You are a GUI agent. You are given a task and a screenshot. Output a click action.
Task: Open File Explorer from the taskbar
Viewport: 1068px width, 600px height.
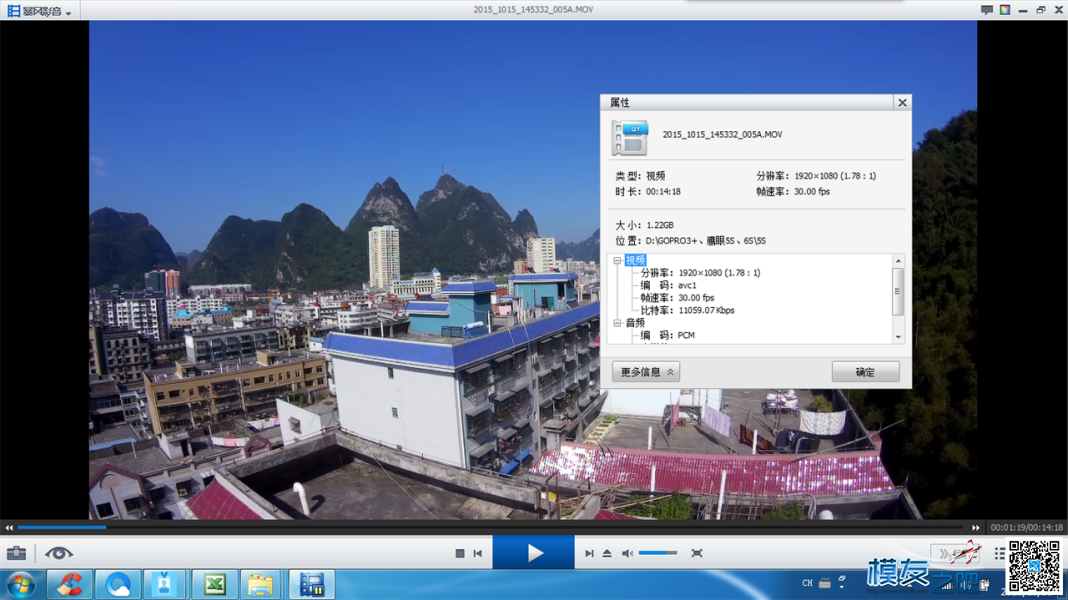pyautogui.click(x=260, y=585)
